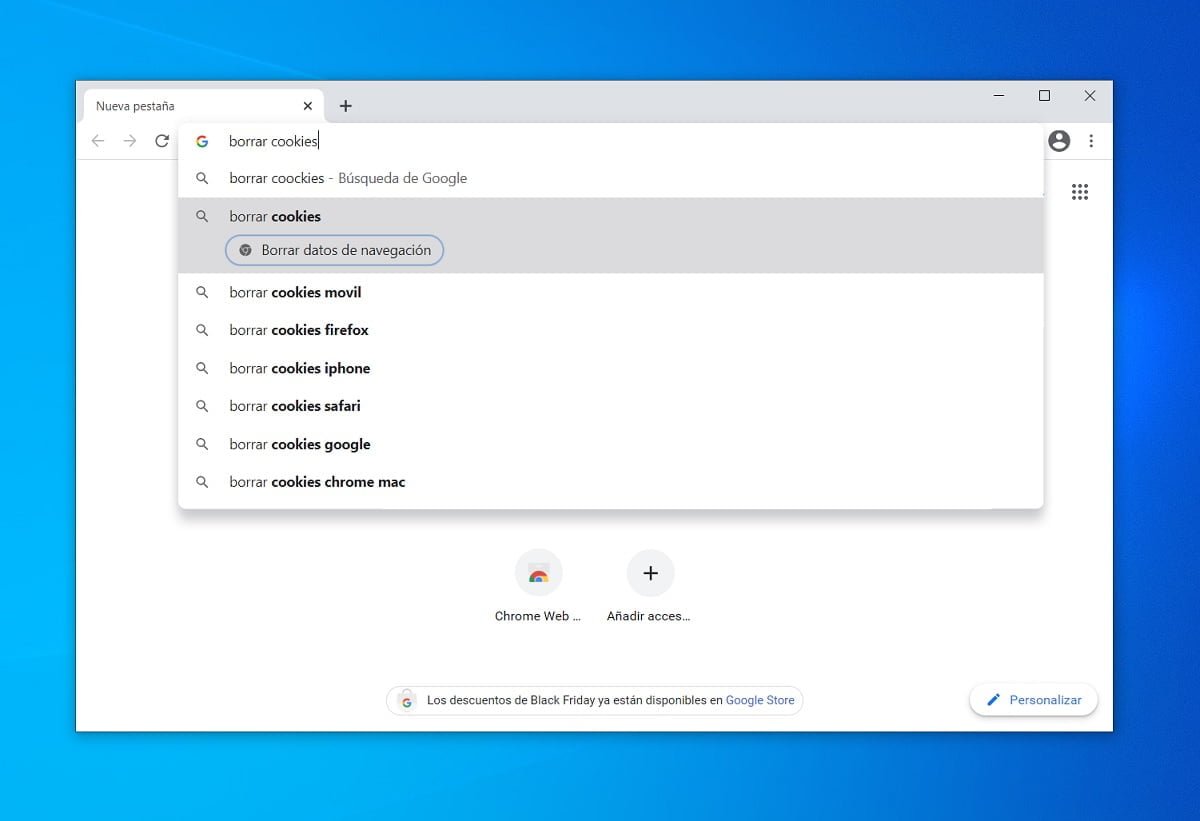Click the pencil icon in Personalizar
Viewport: 1200px width, 821px height.
pos(993,700)
